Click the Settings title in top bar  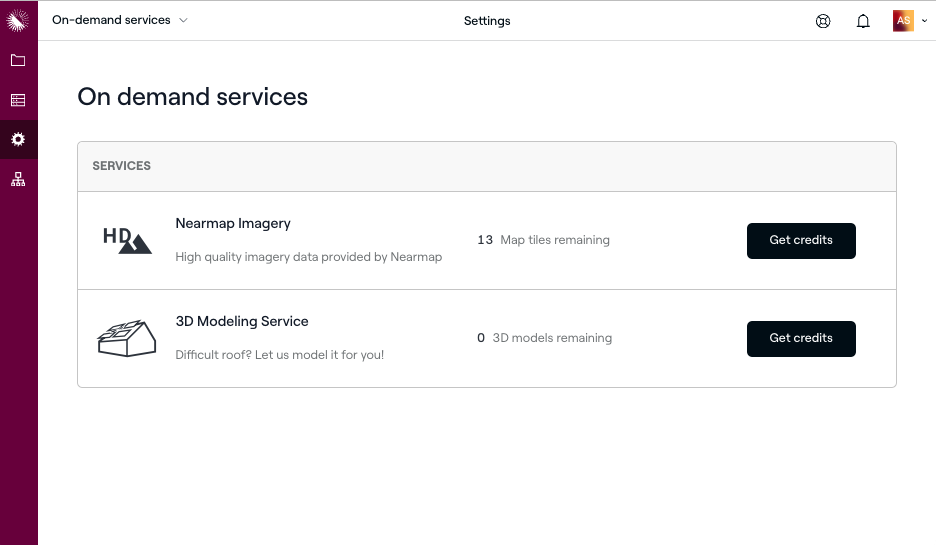(487, 21)
